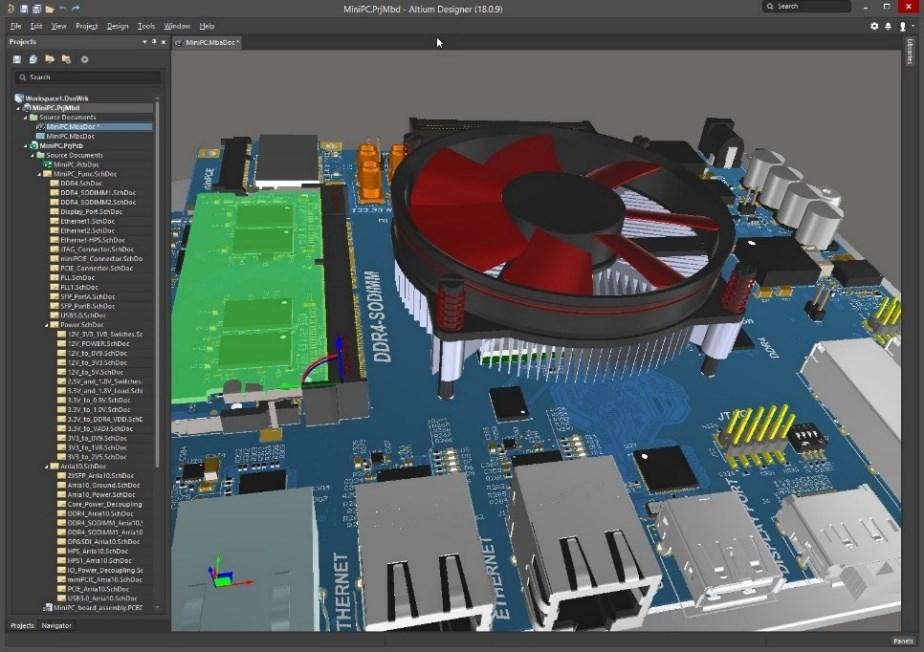Click the sheet icon next to MiniPC_Func.SchDoc
The height and width of the screenshot is (652, 924).
tap(47, 174)
